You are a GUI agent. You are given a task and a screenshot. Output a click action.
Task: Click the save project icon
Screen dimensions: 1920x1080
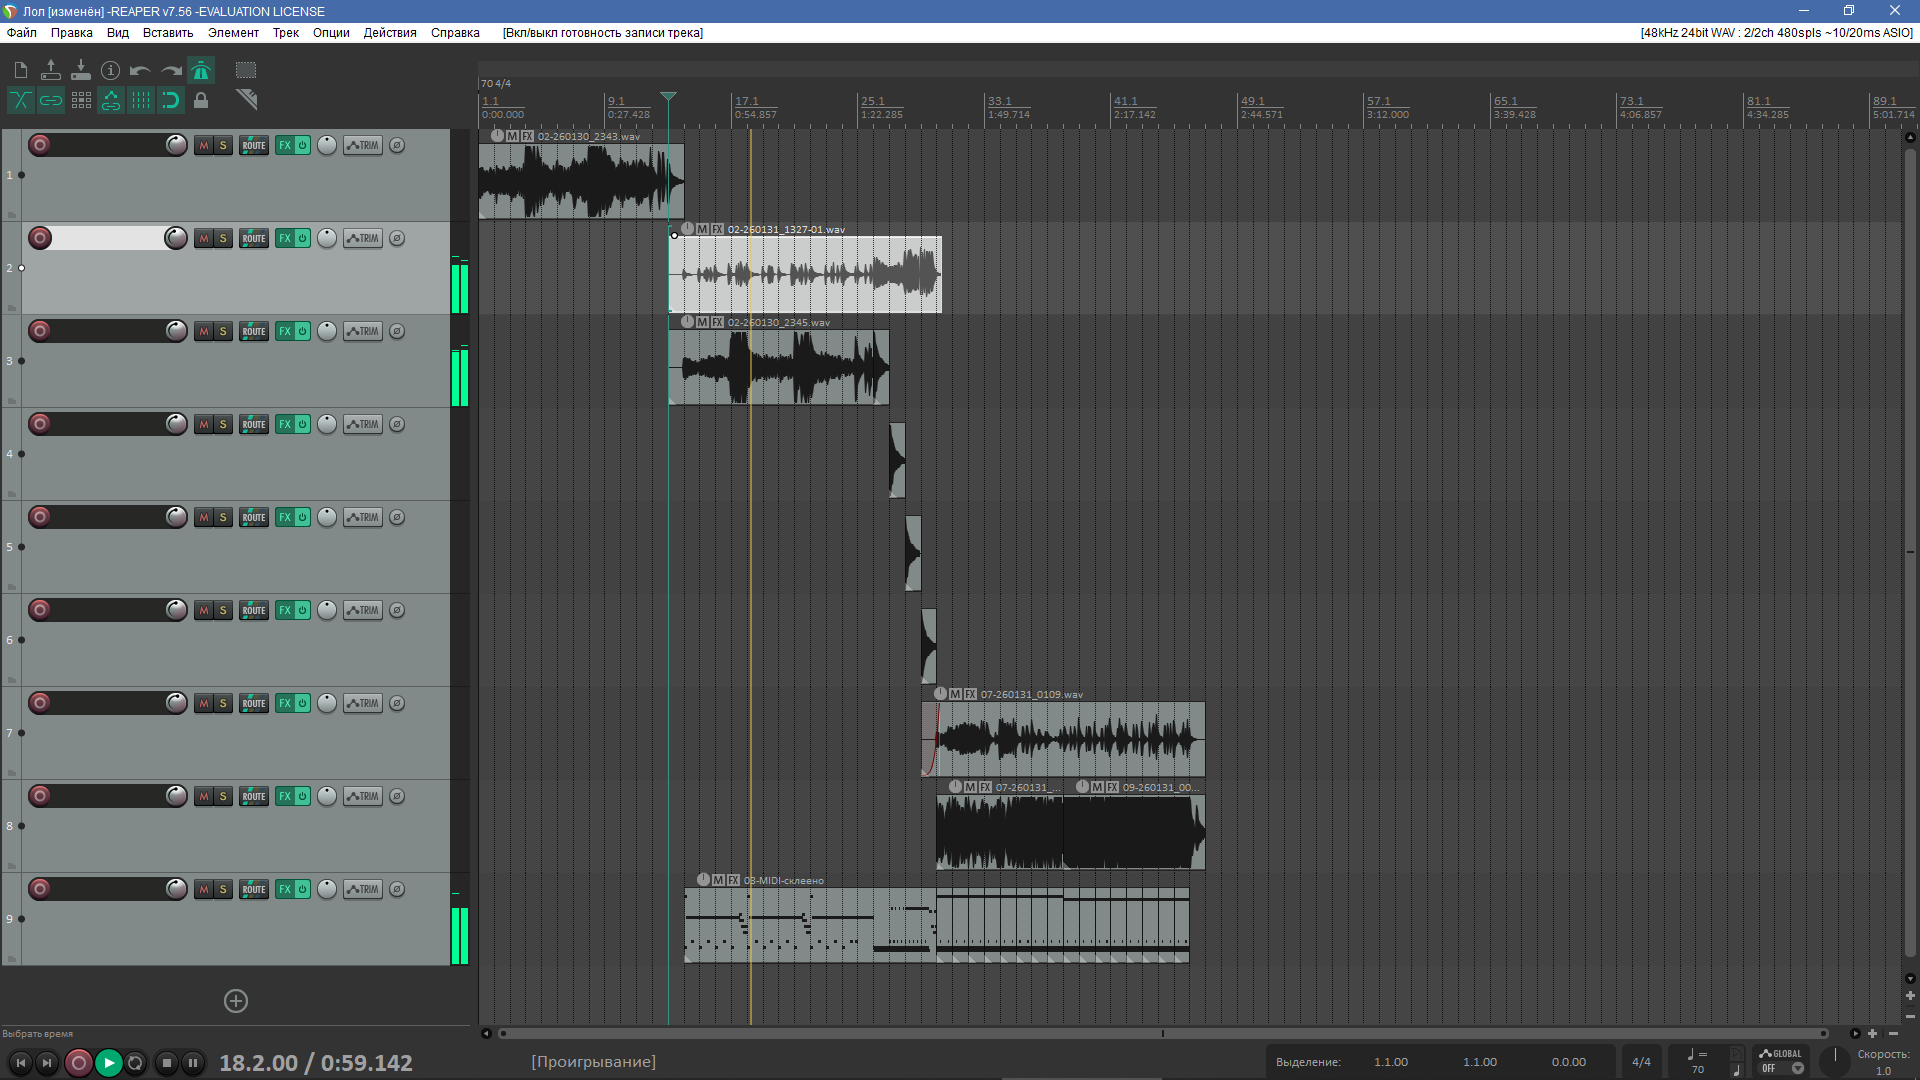[x=81, y=70]
